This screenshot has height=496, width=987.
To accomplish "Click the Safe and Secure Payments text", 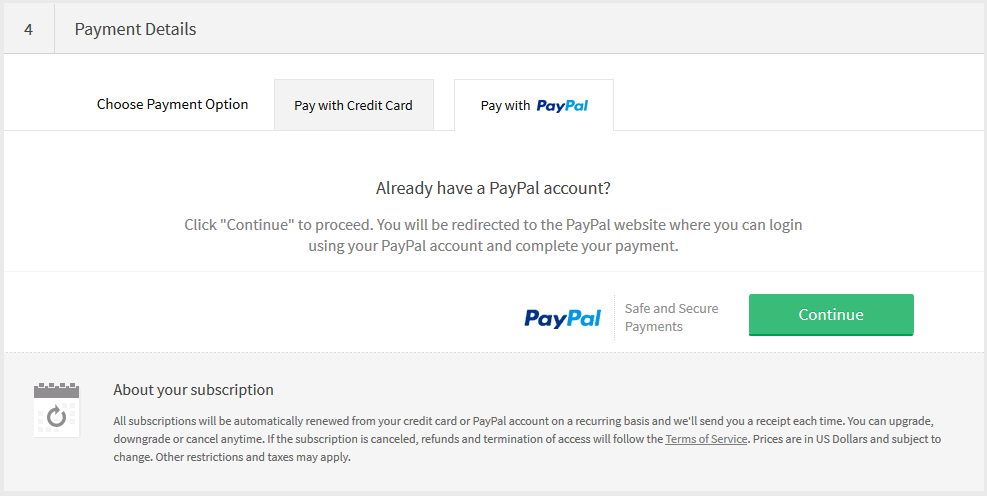I will click(671, 317).
